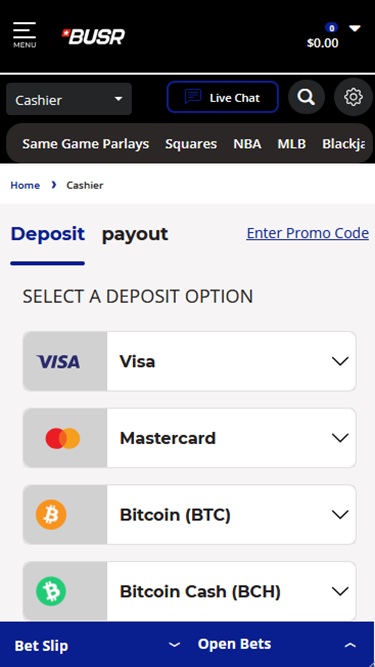The height and width of the screenshot is (667, 375).
Task: Expand the Mastercard deposit option
Action: (189, 438)
